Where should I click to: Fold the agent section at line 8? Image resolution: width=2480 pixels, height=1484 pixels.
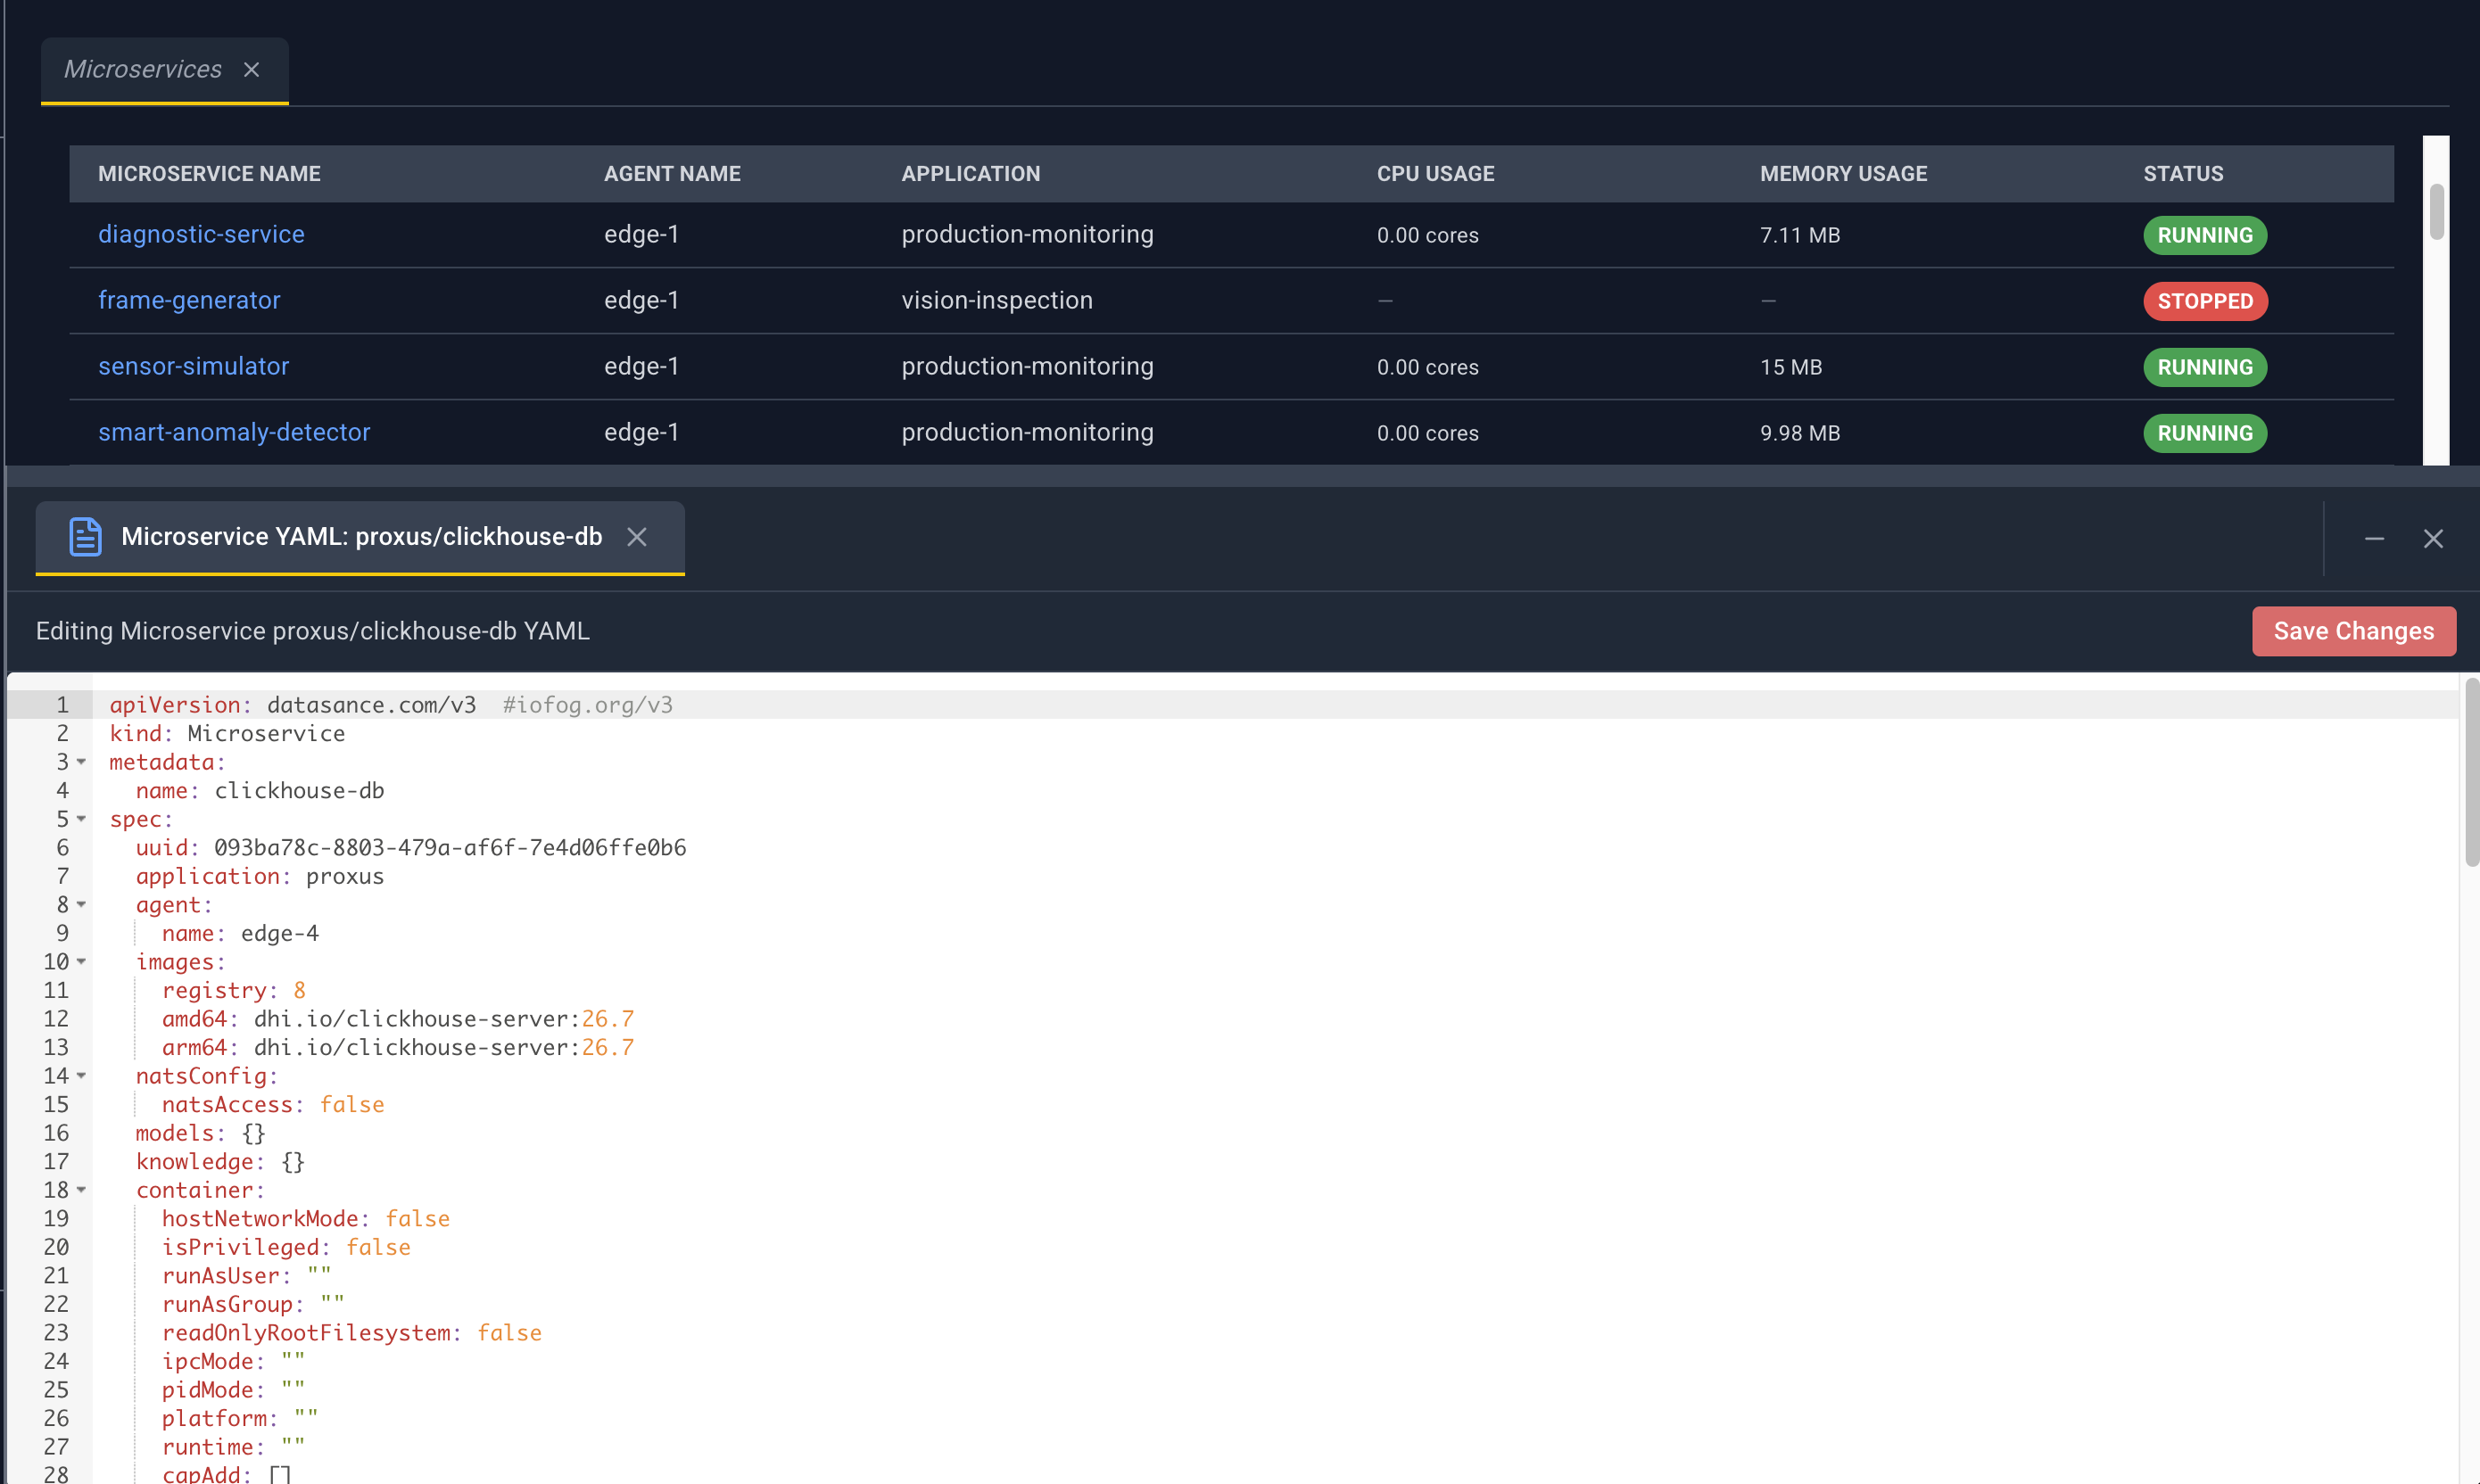click(x=82, y=905)
